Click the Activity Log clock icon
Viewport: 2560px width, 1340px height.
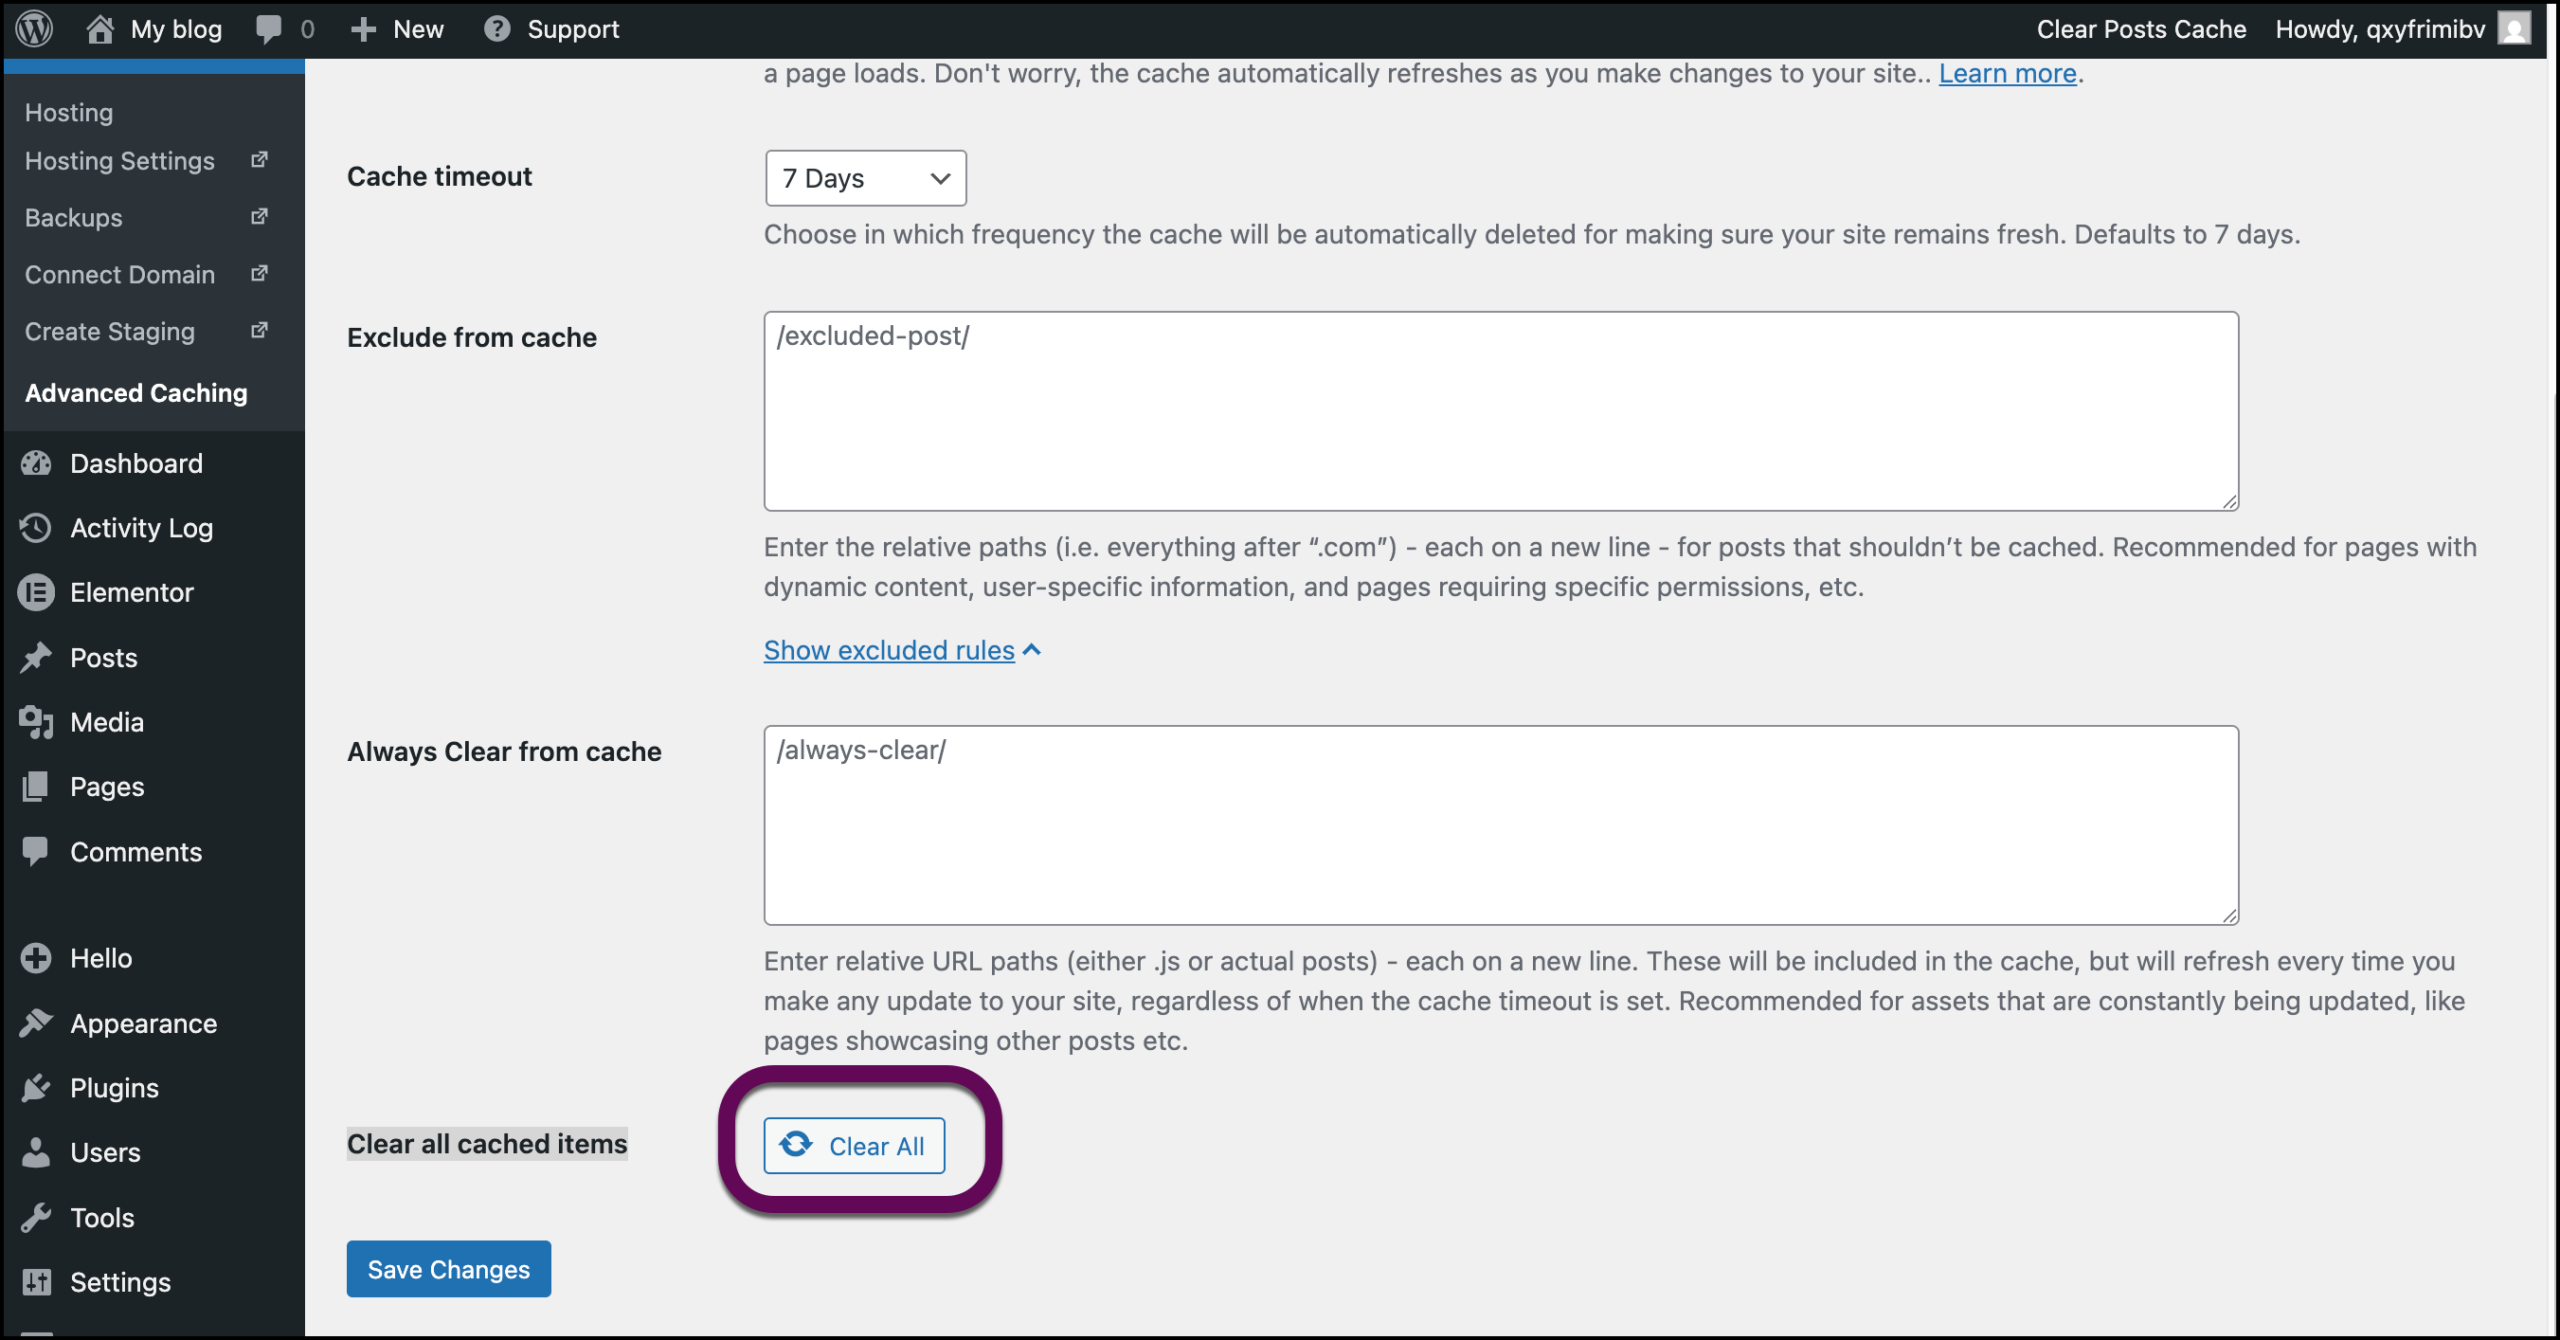(x=36, y=527)
